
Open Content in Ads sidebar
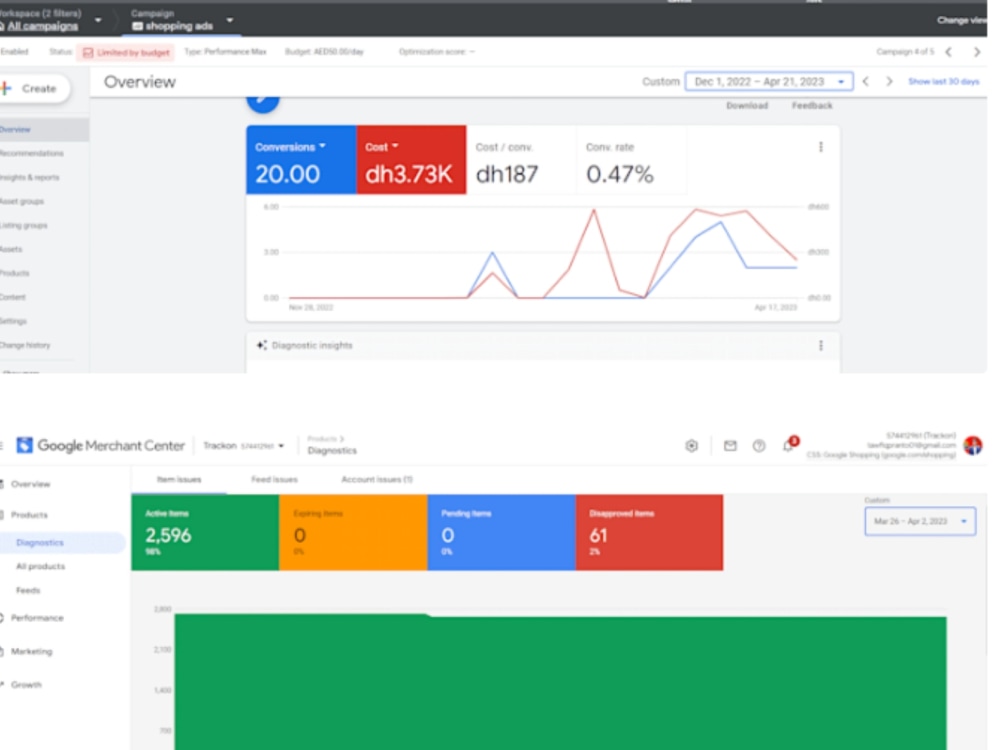pyautogui.click(x=13, y=297)
